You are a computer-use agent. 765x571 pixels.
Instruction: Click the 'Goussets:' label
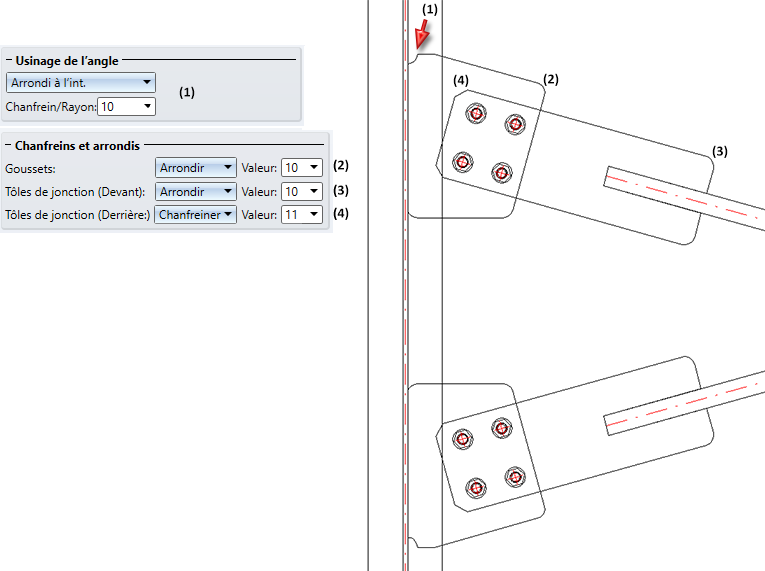(30, 169)
